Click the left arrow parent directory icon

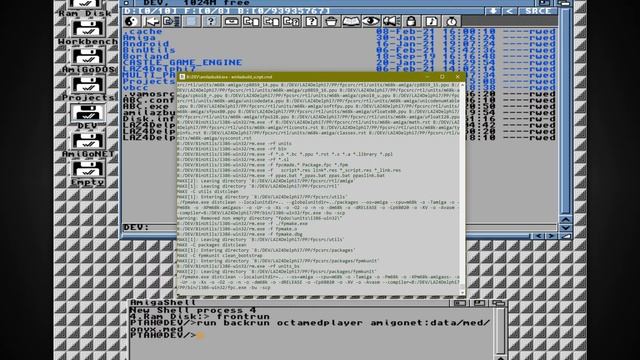[152, 21]
